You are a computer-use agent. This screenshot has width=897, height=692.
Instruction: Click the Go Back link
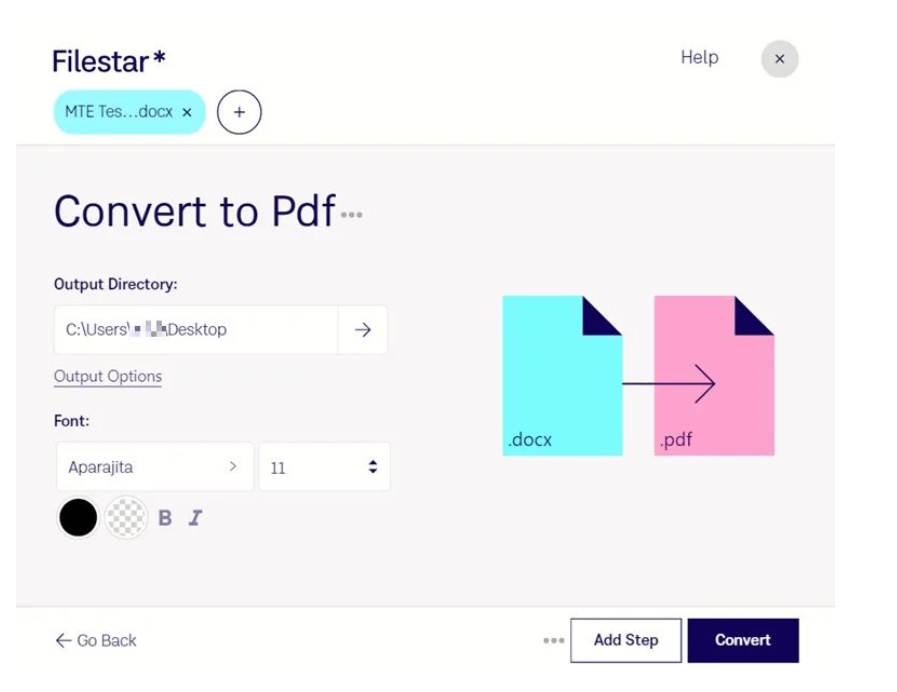tap(94, 640)
